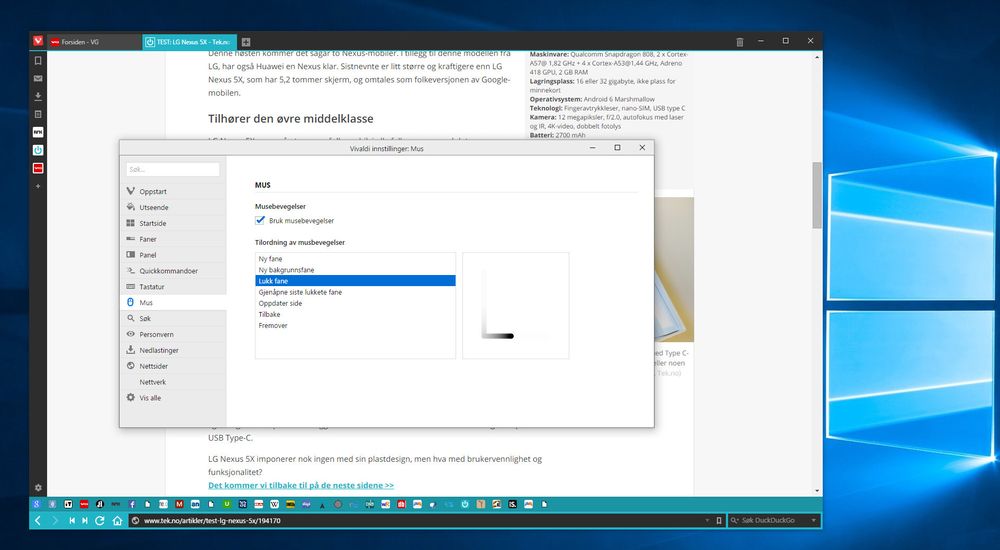
Task: Select 'Tilbake' gesture in list
Action: pyautogui.click(x=355, y=314)
